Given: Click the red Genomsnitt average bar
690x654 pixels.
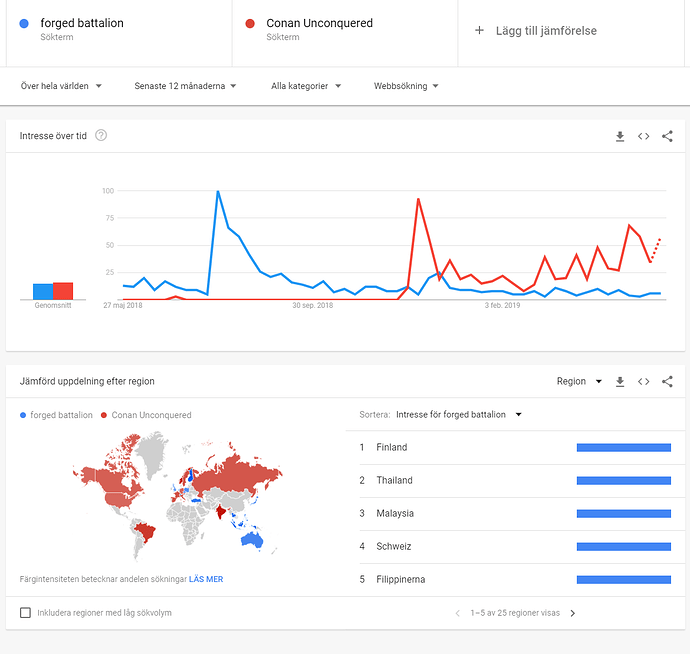Looking at the screenshot, I should click(63, 291).
